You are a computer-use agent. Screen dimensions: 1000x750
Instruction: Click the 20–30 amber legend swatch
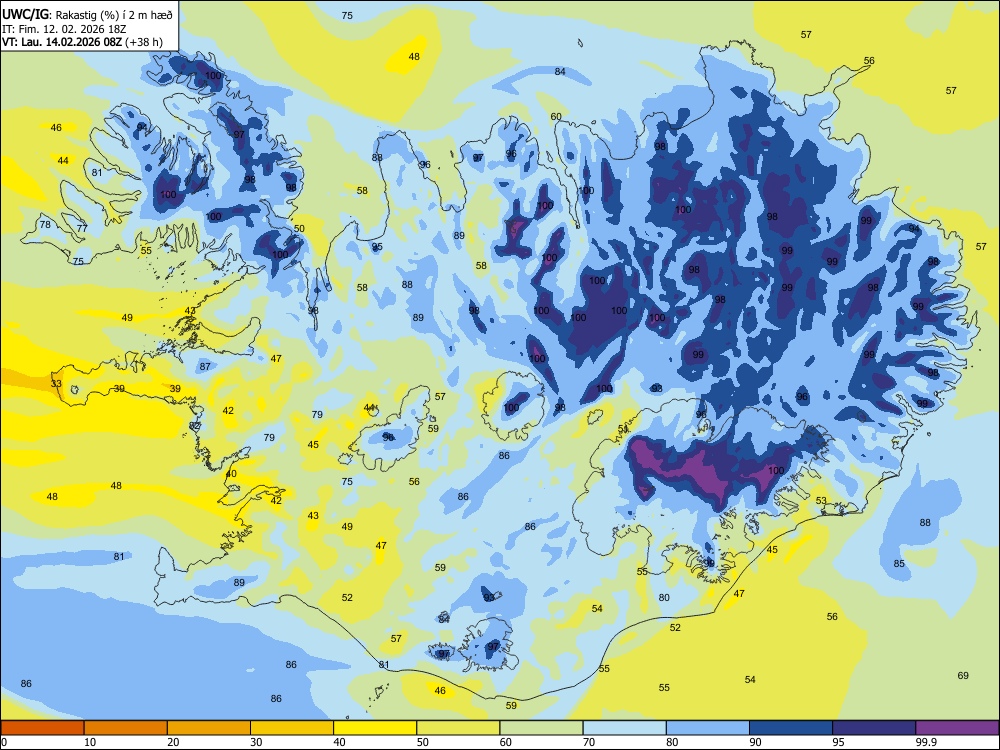click(209, 728)
